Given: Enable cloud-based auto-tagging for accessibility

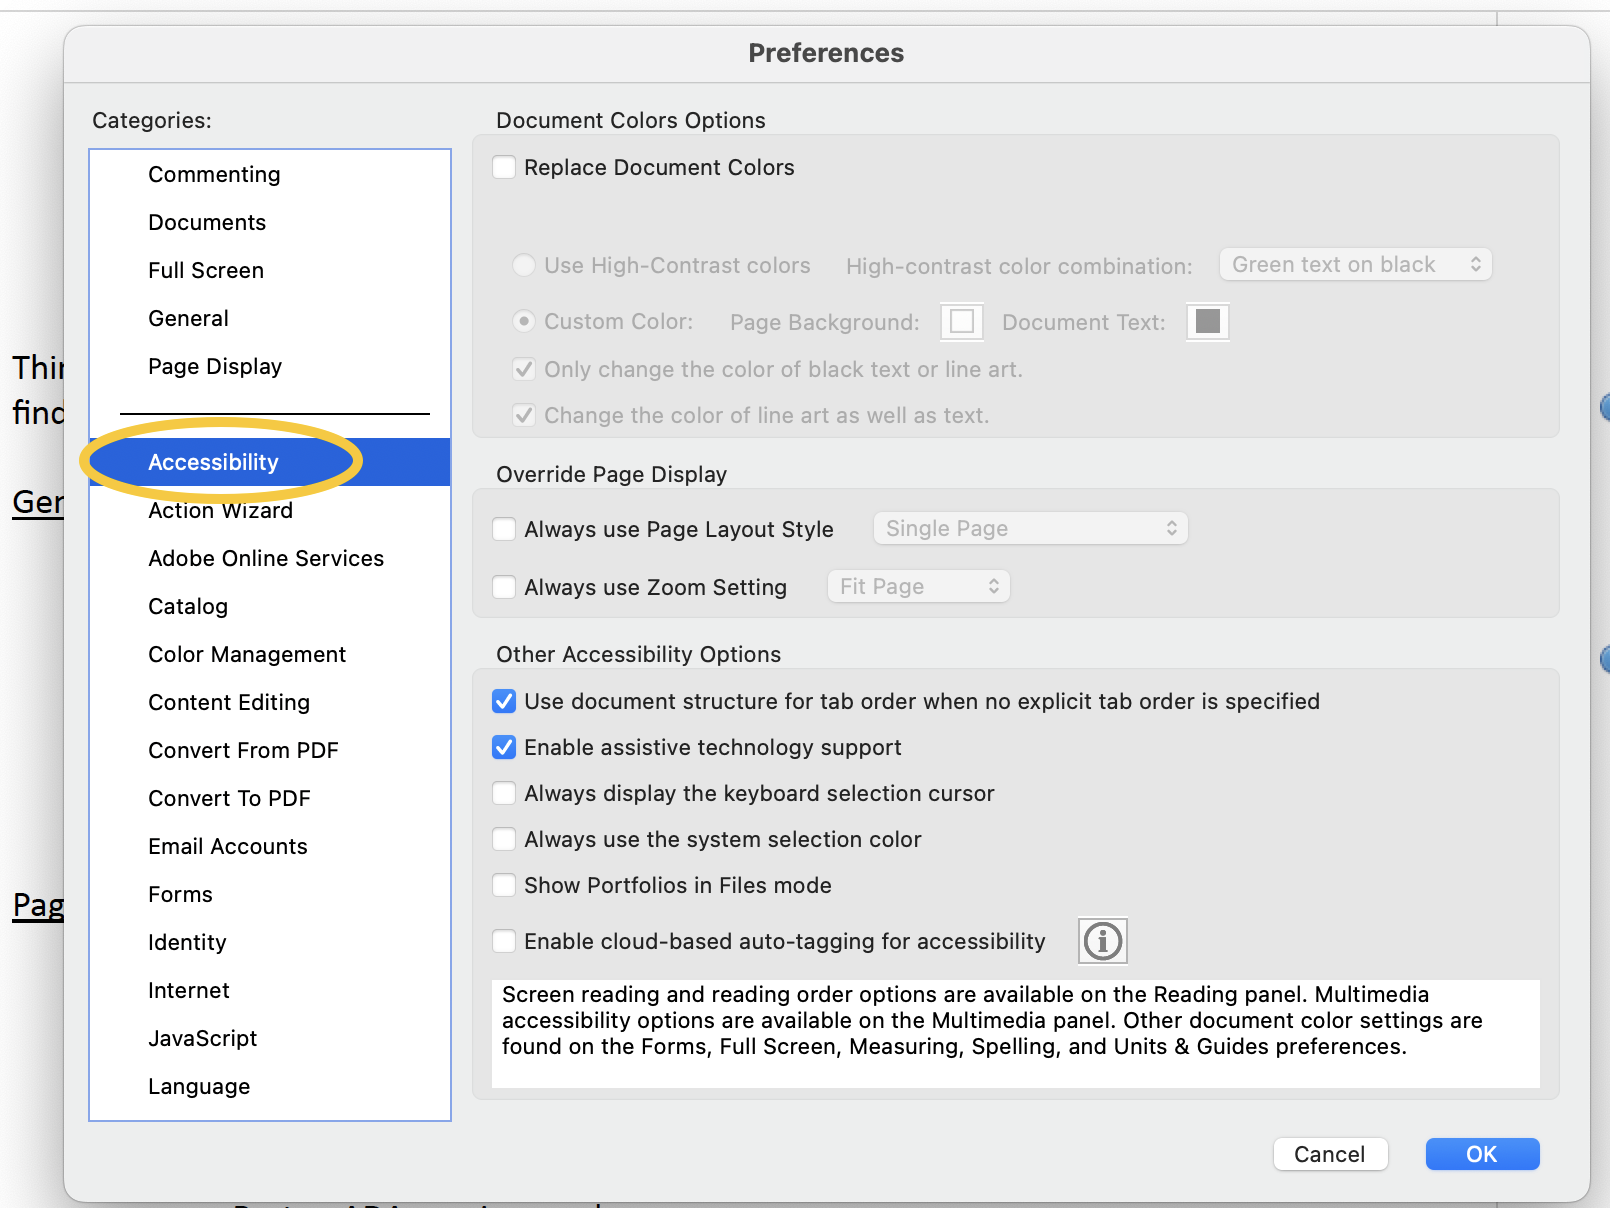Looking at the screenshot, I should [504, 941].
